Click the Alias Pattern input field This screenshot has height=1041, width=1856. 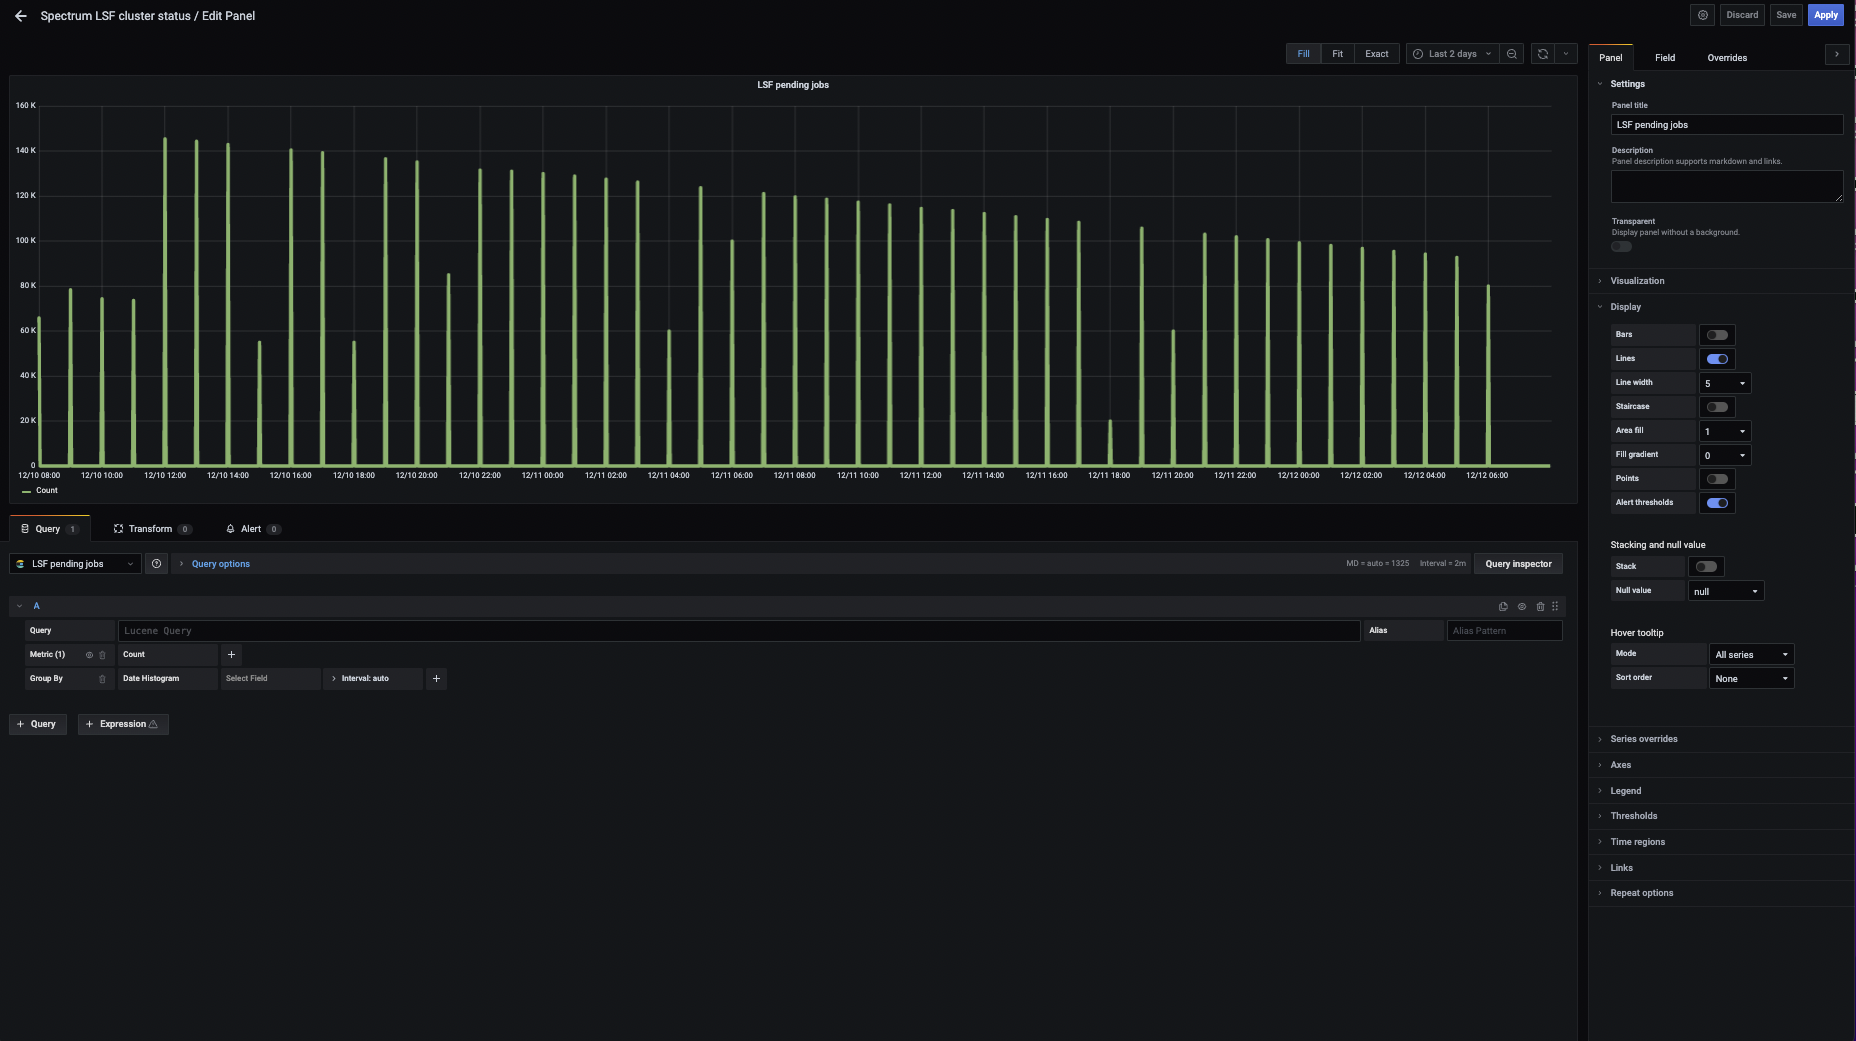[x=1504, y=631]
